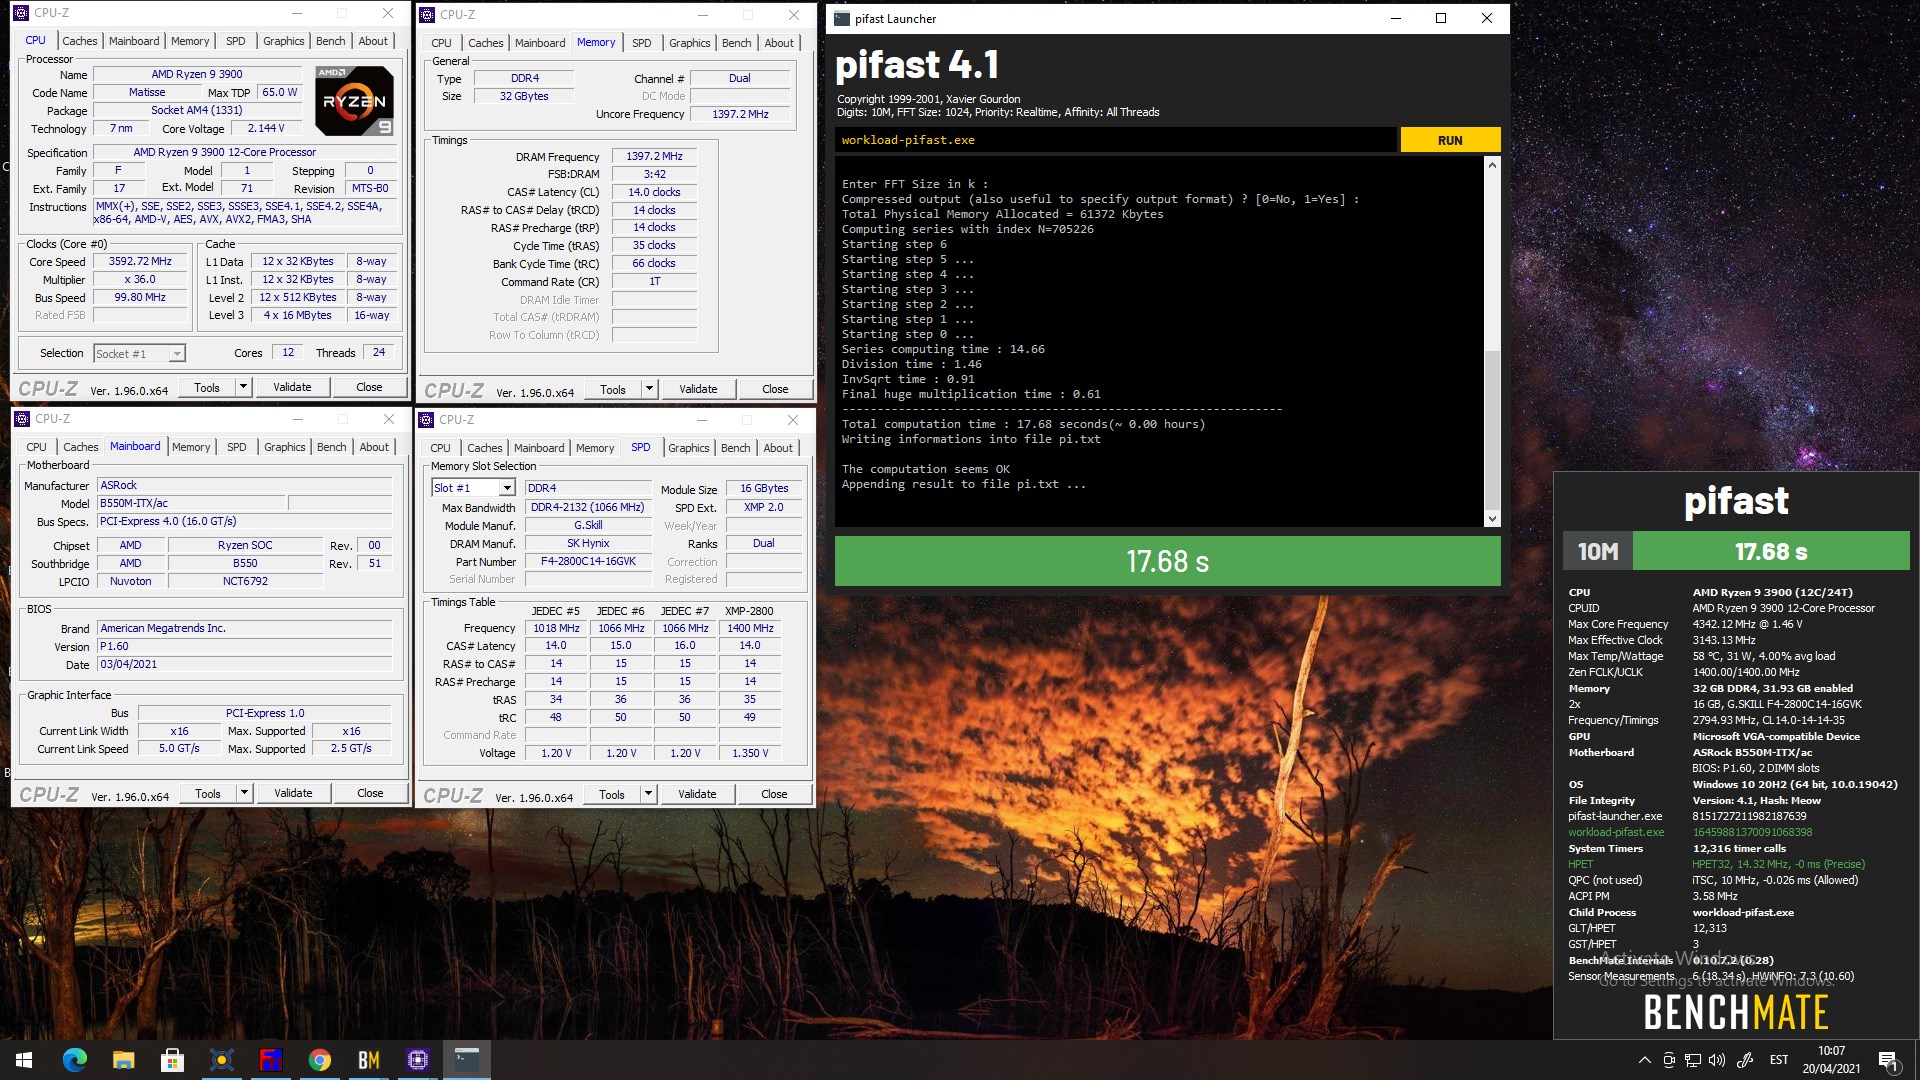Expand Tools arrow in SPD window
Image resolution: width=1920 pixels, height=1080 pixels.
coord(648,794)
